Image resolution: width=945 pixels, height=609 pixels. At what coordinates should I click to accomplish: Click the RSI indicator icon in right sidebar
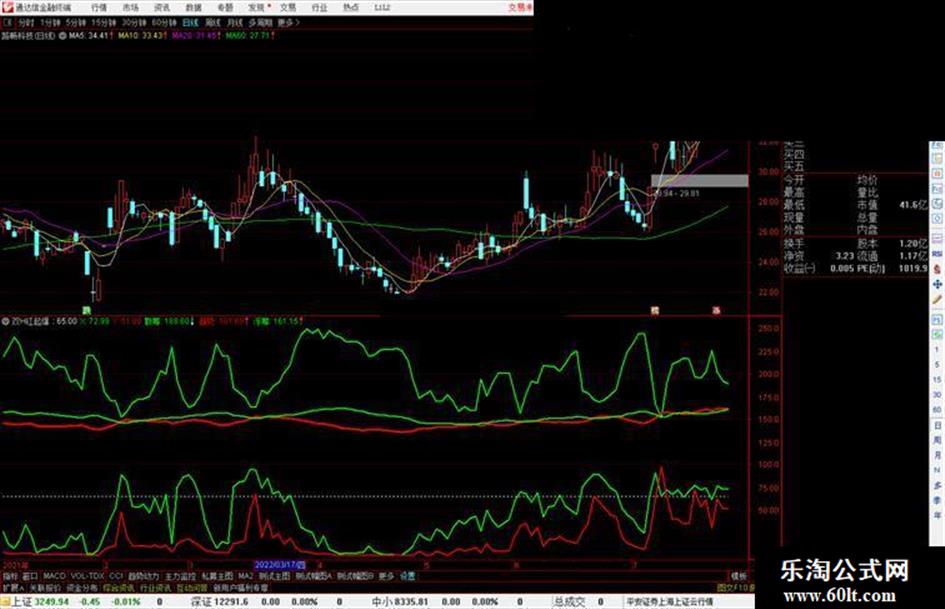point(937,254)
